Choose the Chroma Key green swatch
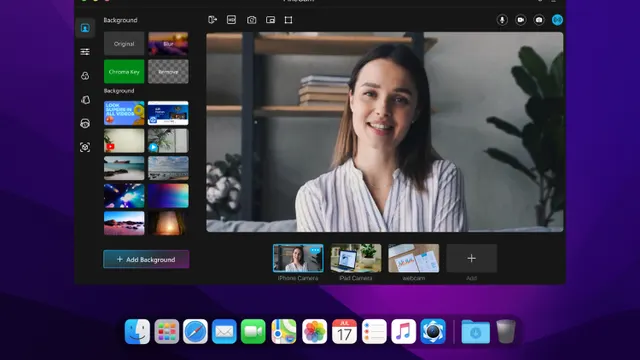The width and height of the screenshot is (640, 360). tap(124, 71)
